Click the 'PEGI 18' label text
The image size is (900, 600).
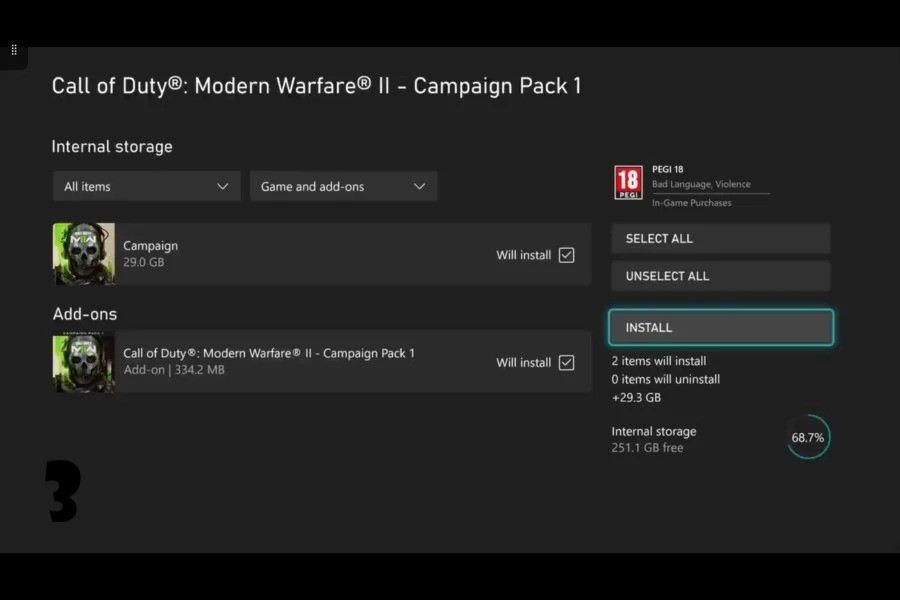pyautogui.click(x=668, y=169)
